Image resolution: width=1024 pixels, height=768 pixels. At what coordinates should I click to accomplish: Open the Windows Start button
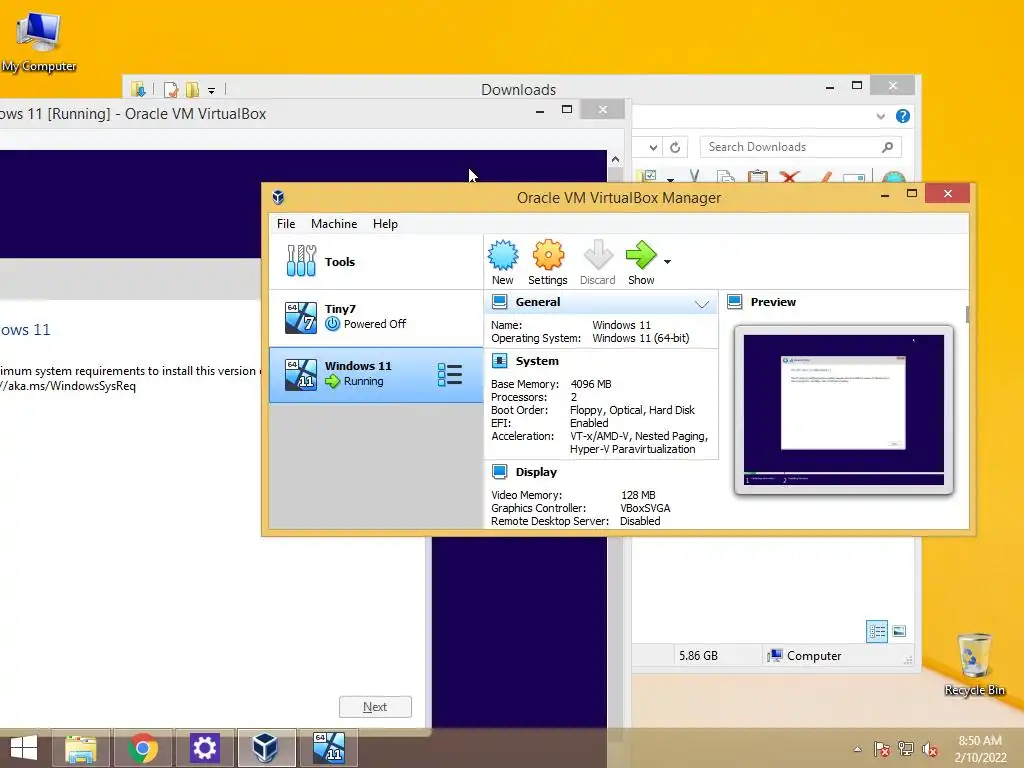click(24, 748)
